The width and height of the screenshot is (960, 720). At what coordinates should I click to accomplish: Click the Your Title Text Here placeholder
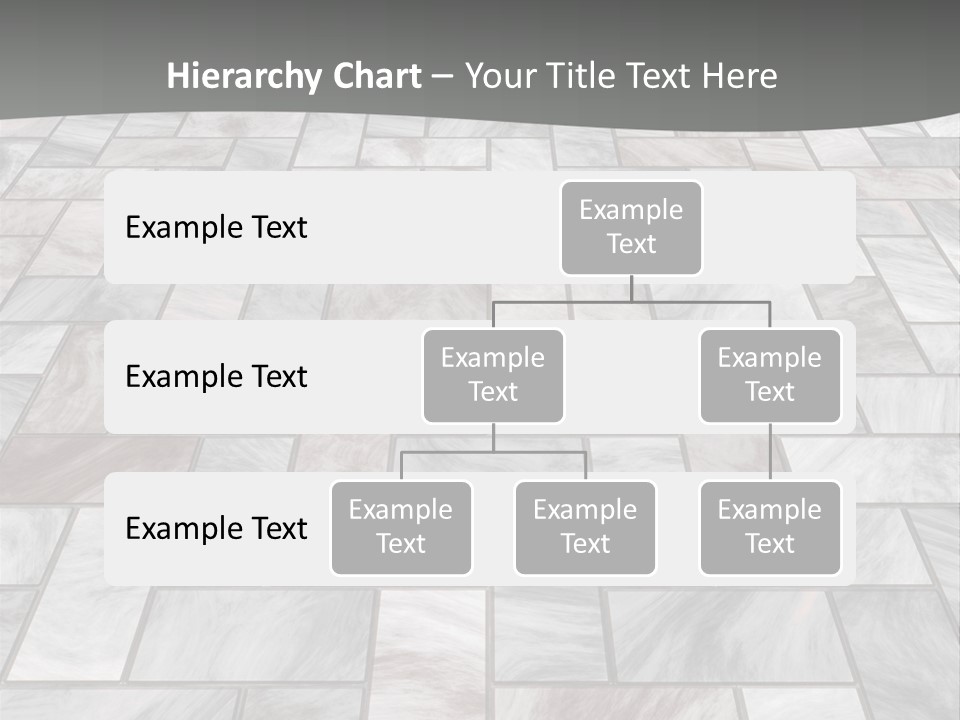(620, 76)
